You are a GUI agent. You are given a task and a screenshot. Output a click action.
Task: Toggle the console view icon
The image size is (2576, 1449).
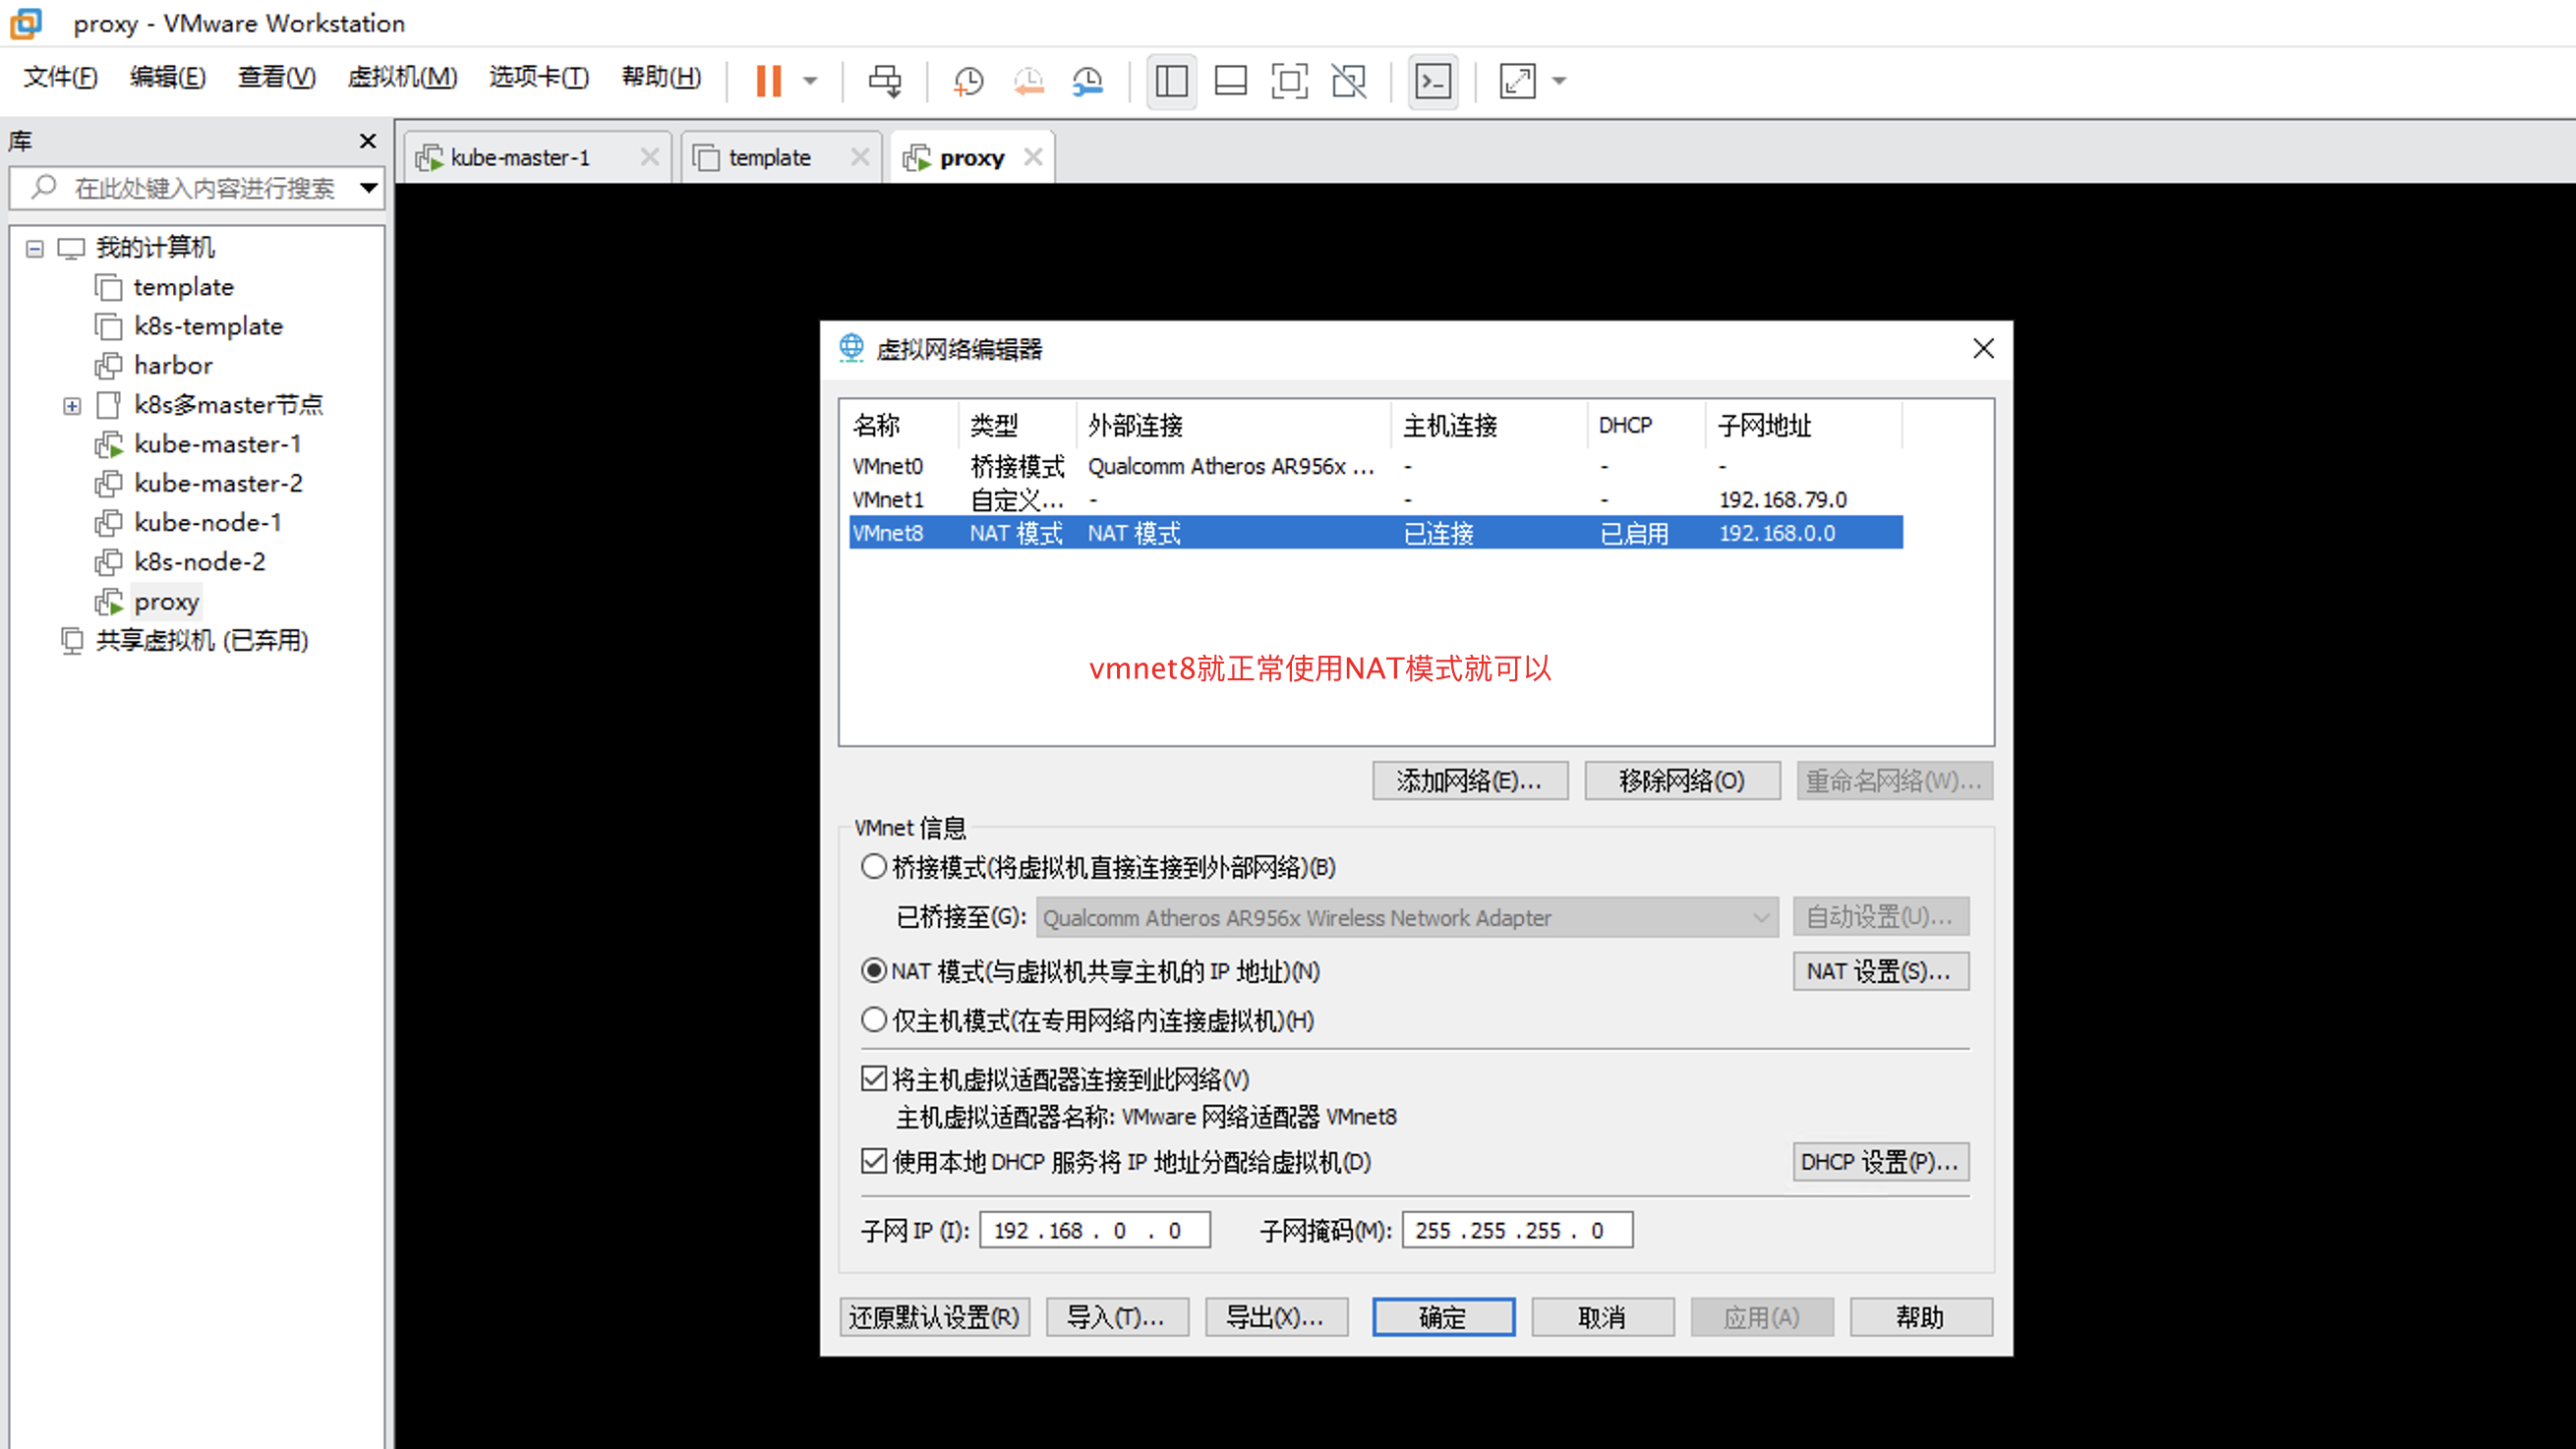pos(1433,81)
